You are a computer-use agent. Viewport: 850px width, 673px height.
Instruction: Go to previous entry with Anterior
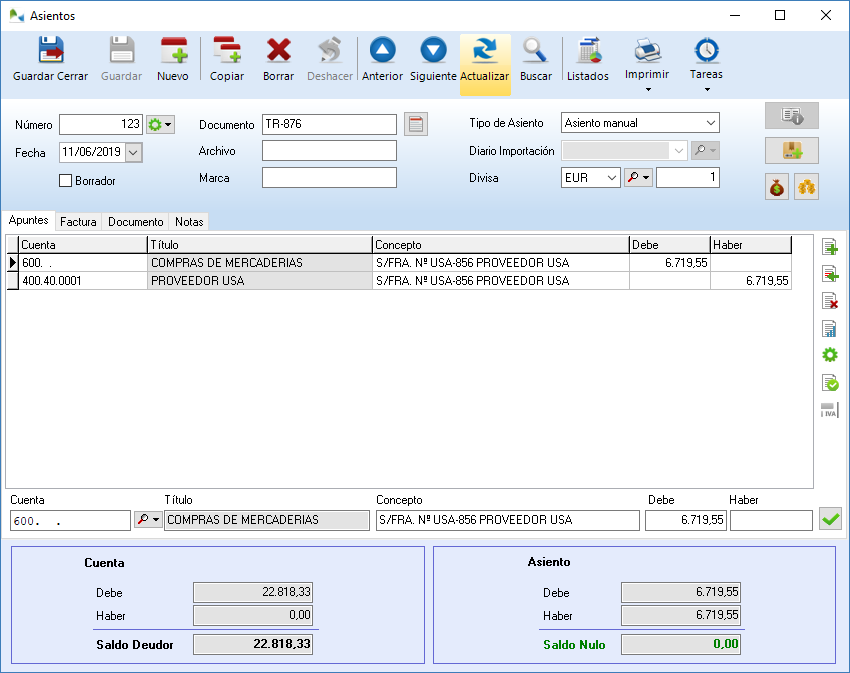(382, 60)
